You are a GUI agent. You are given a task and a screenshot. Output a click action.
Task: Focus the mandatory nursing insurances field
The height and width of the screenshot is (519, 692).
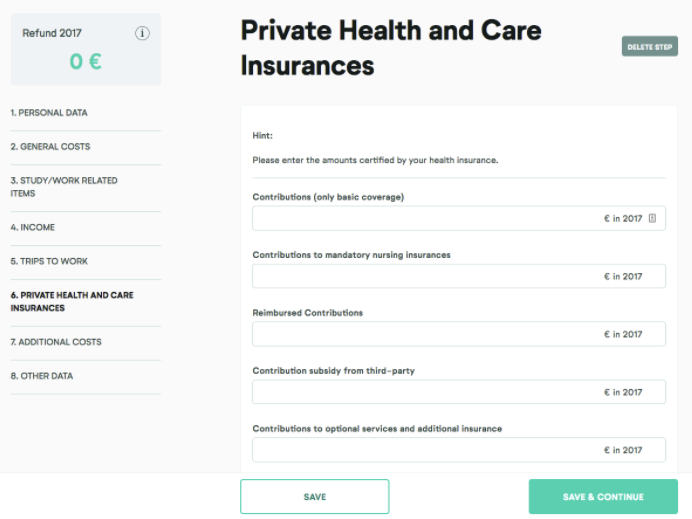[x=459, y=276]
